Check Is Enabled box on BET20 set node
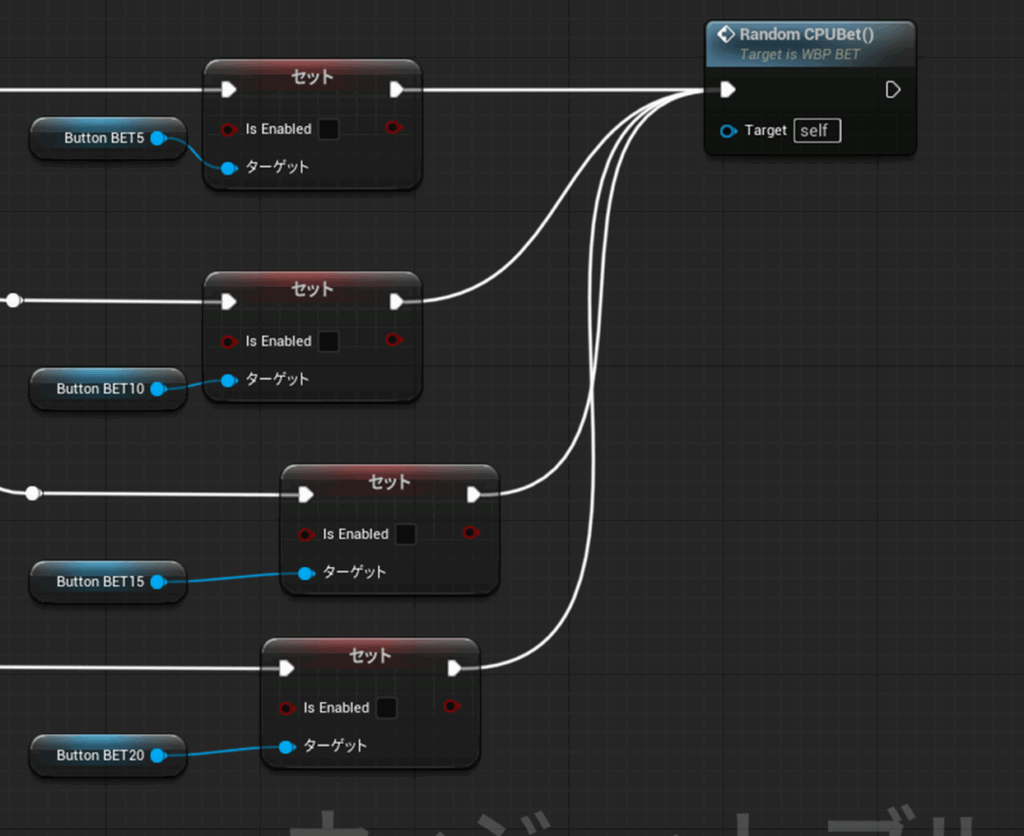1024x836 pixels. 386,708
